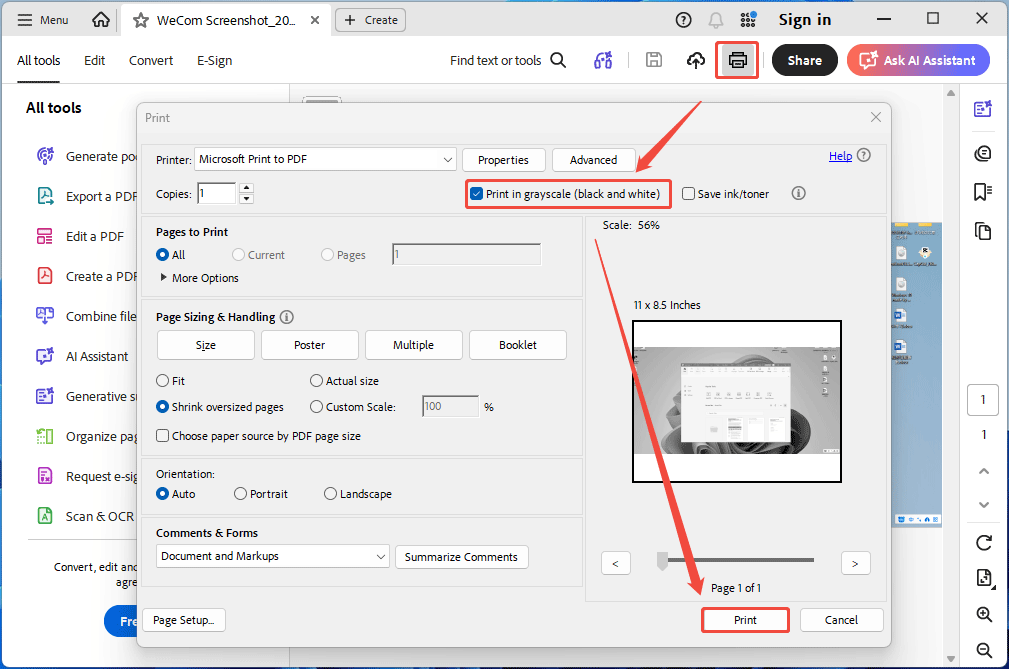Open the Printer selection dropdown
This screenshot has height=669, width=1009.
click(325, 159)
